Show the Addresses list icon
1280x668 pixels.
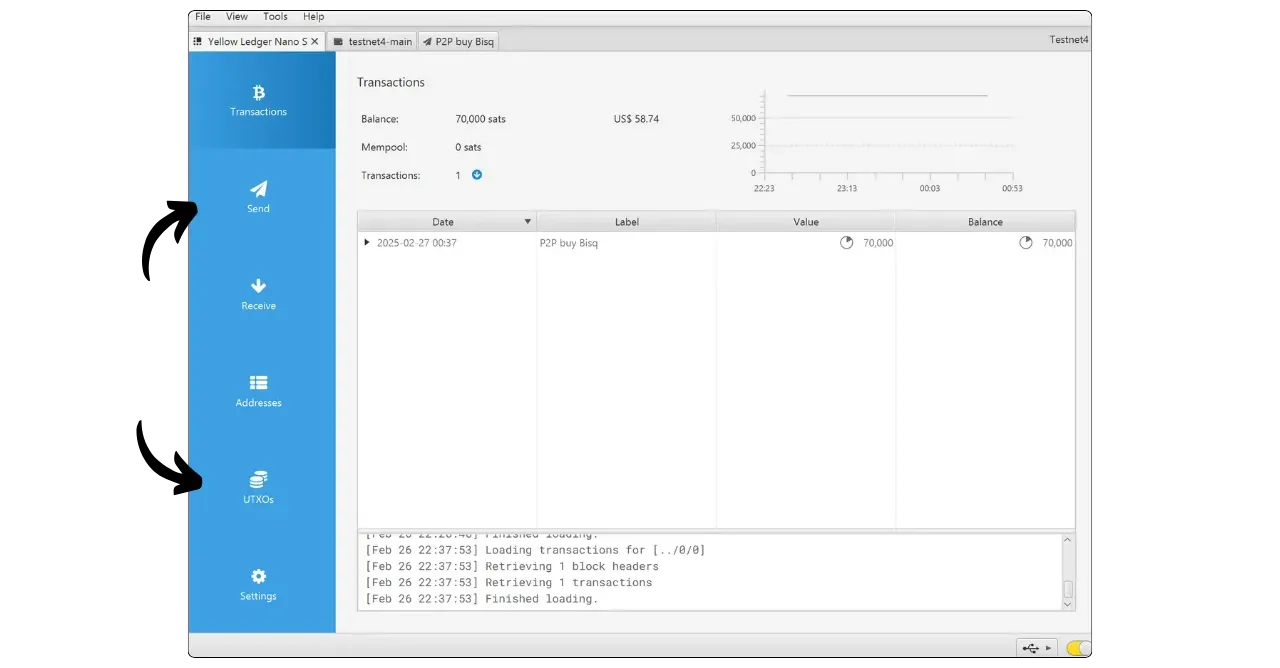coord(258,383)
